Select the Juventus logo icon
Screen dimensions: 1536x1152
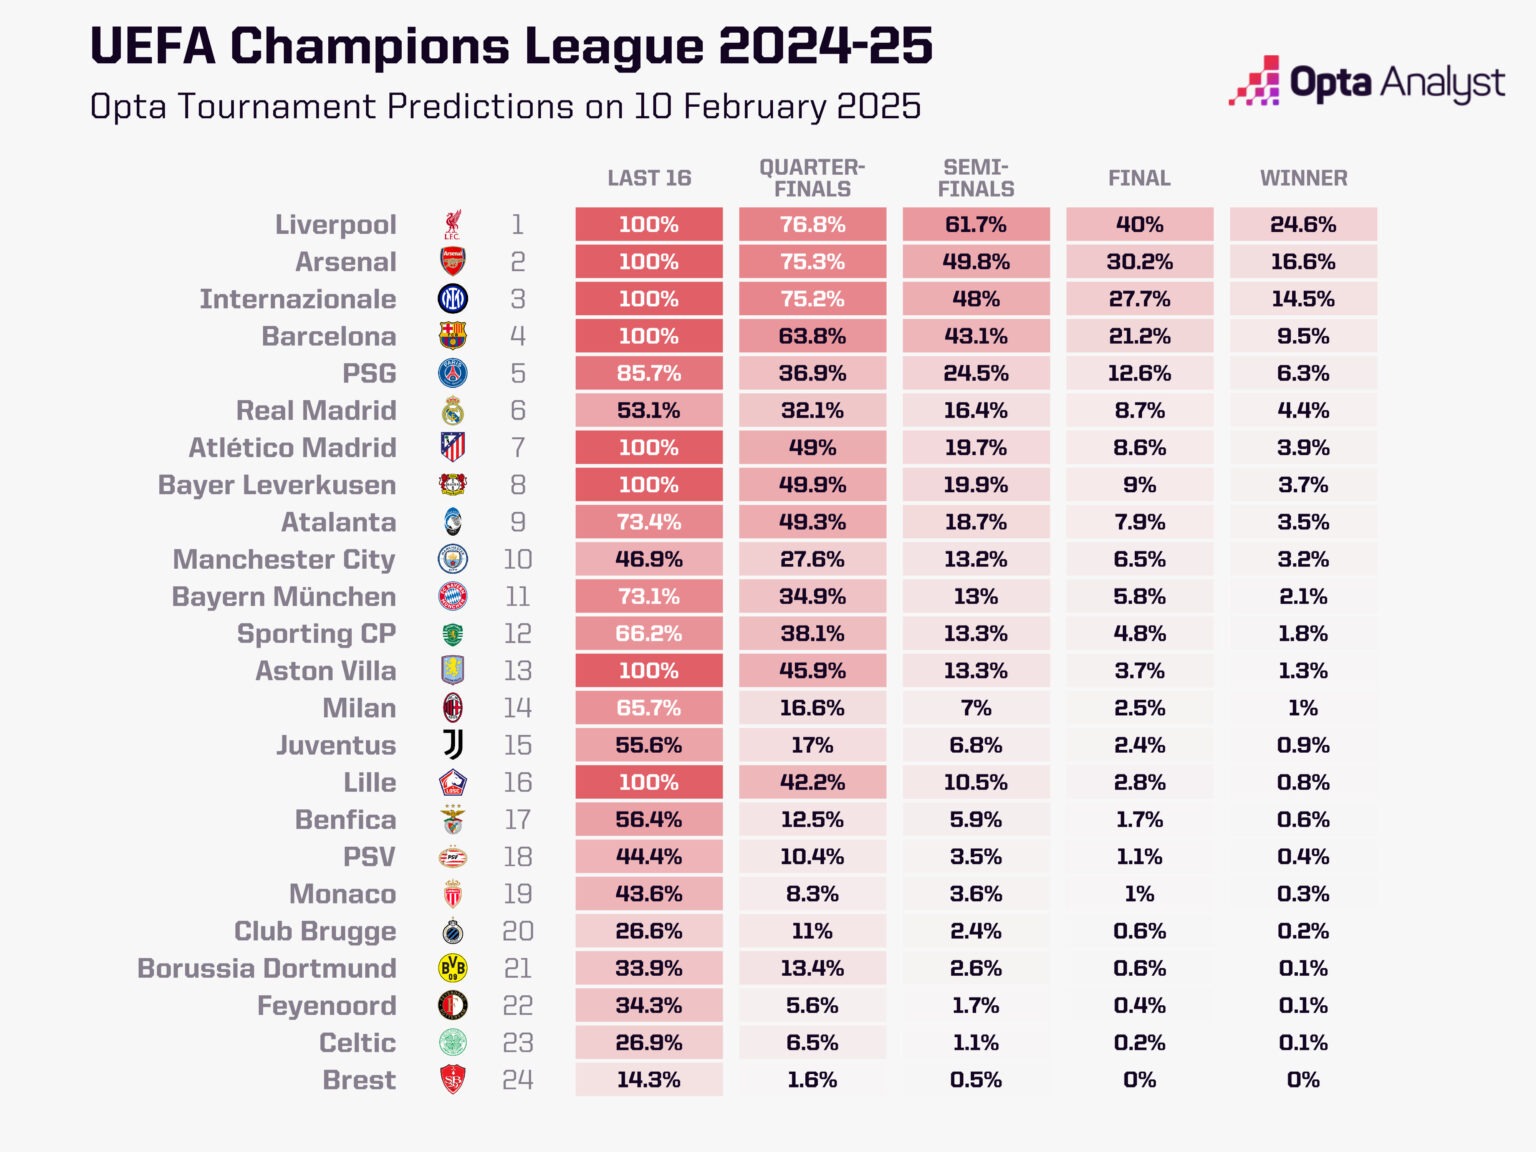coord(453,745)
